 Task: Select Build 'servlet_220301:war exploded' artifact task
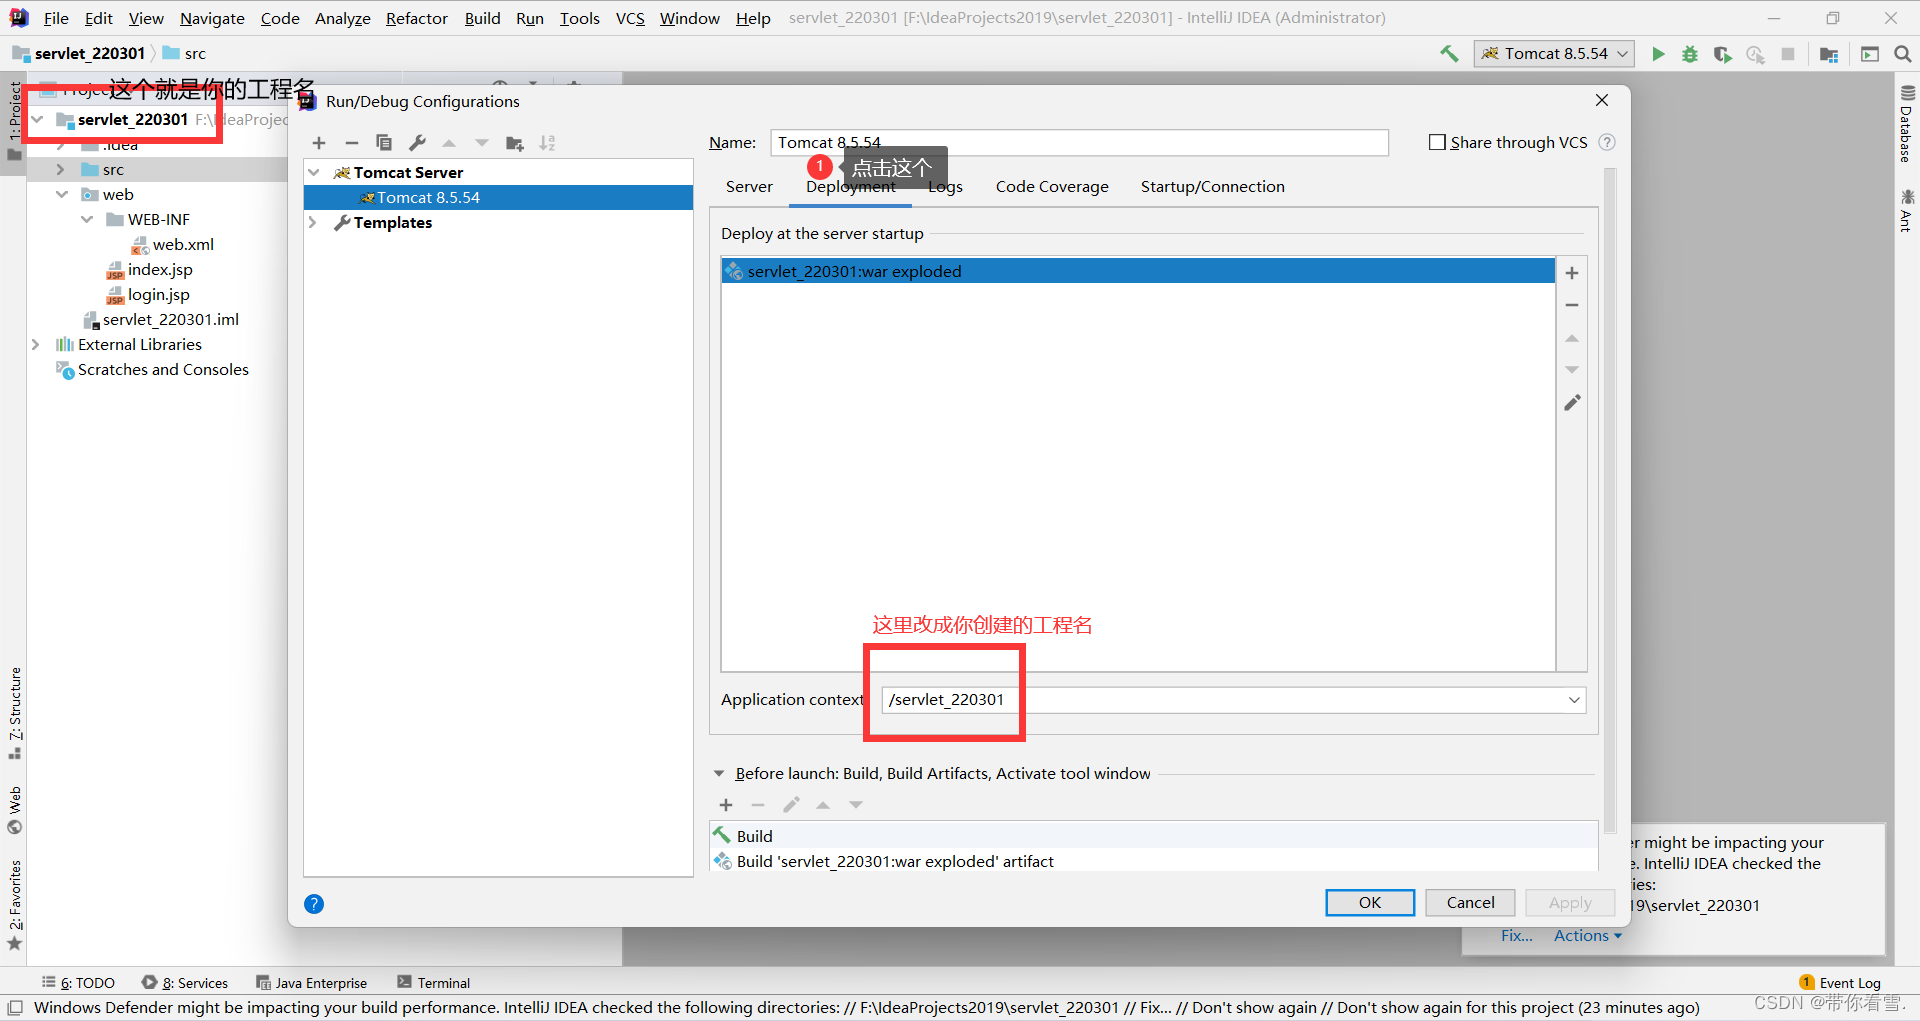click(1154, 861)
